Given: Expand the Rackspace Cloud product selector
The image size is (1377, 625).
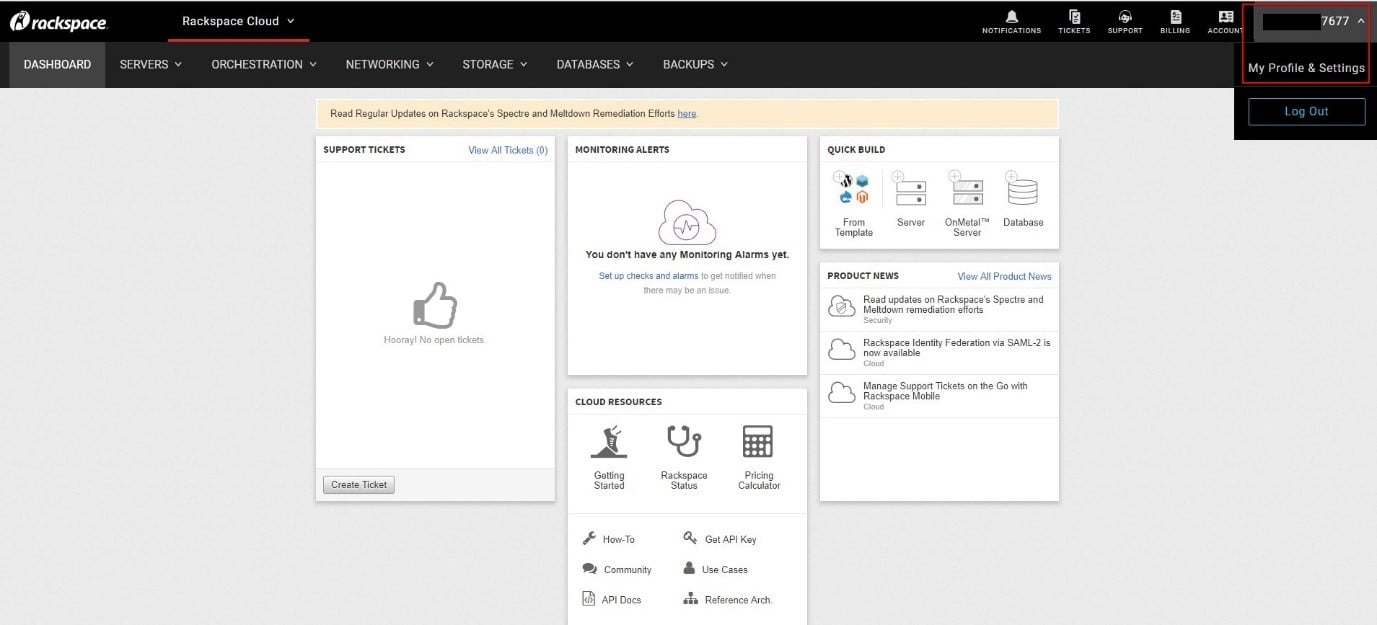Looking at the screenshot, I should click(237, 21).
